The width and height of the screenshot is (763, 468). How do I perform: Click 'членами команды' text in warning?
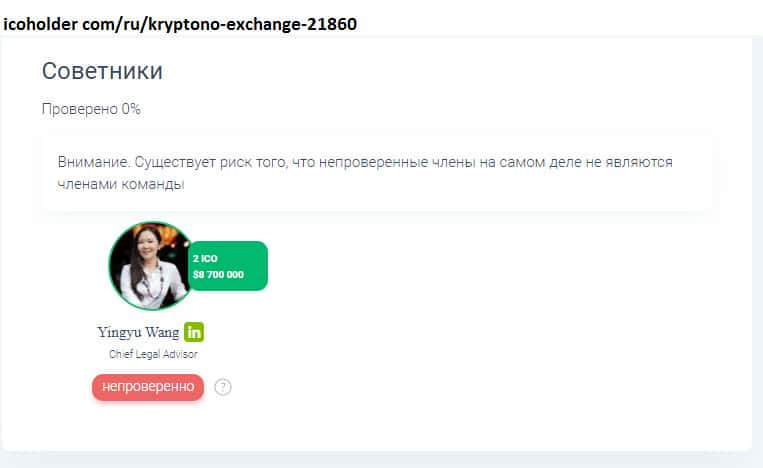click(121, 184)
